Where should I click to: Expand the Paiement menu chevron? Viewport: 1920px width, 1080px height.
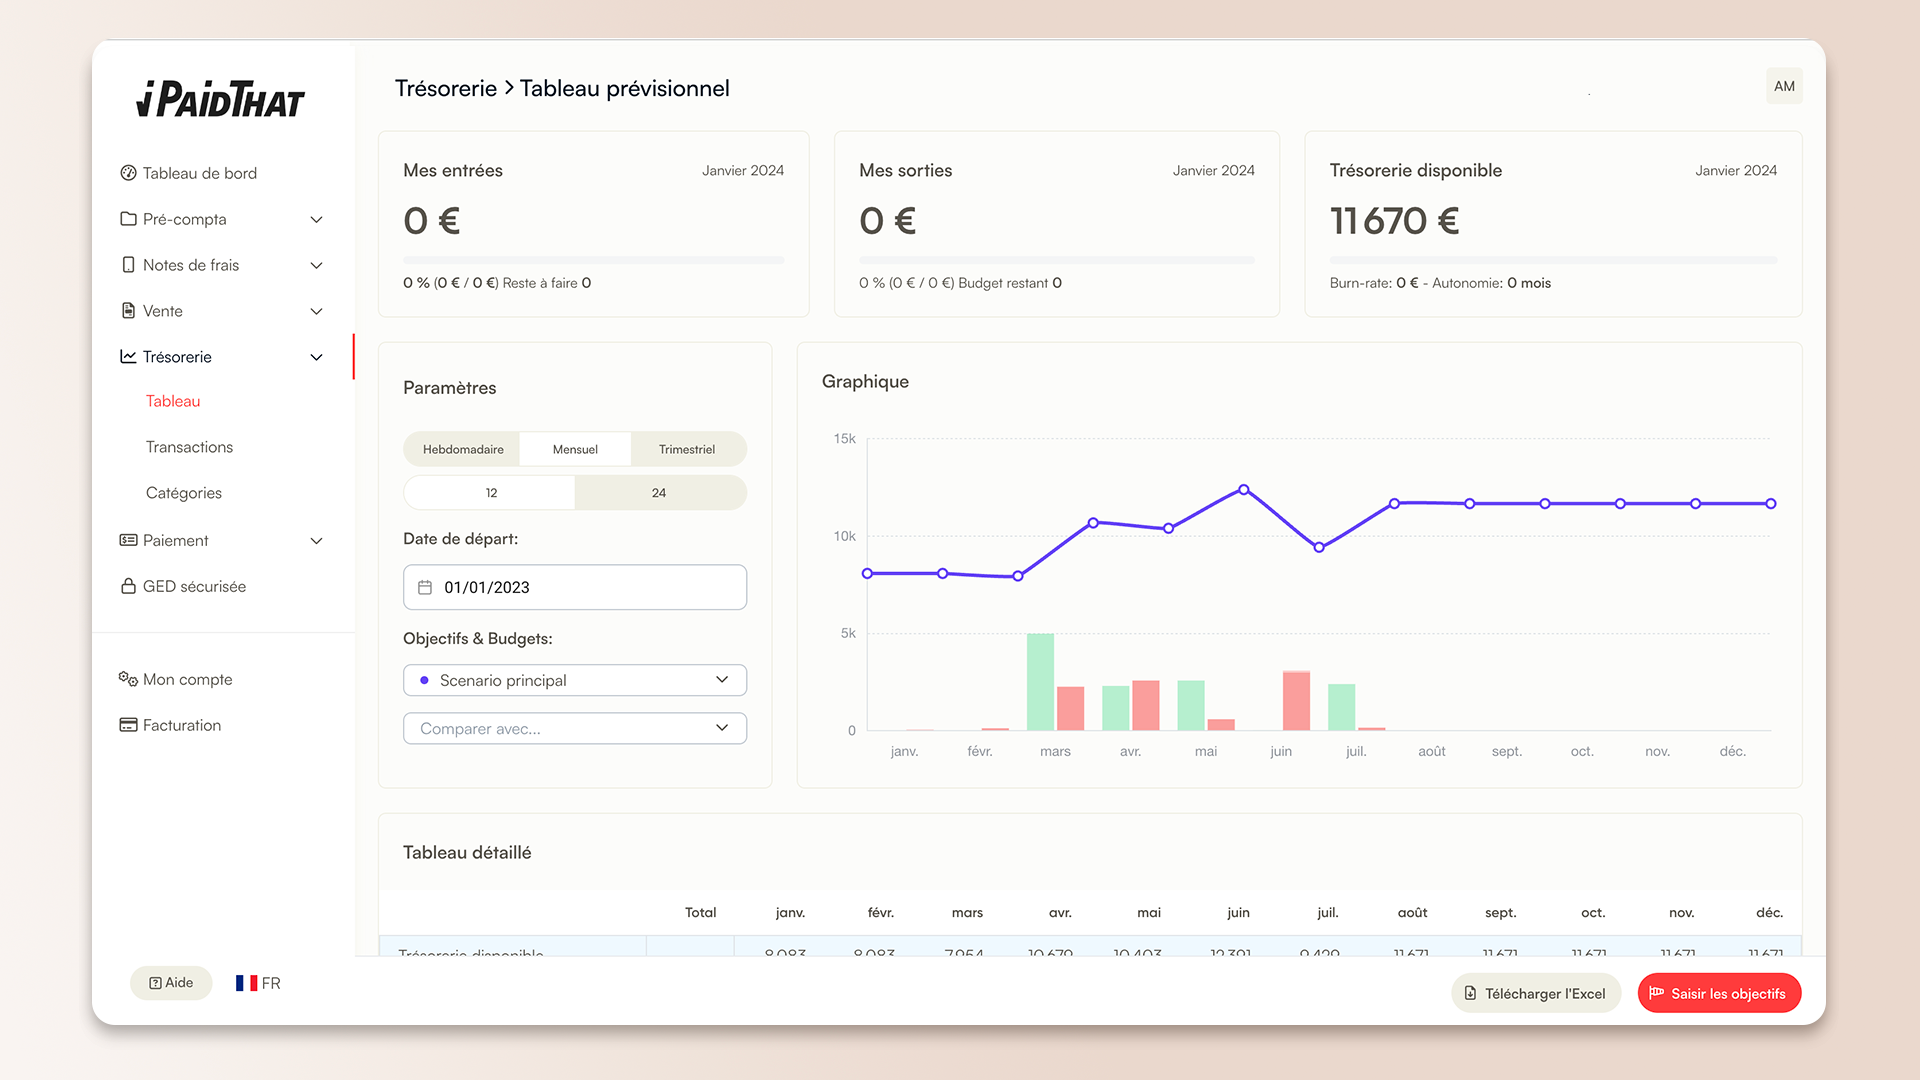click(x=316, y=540)
